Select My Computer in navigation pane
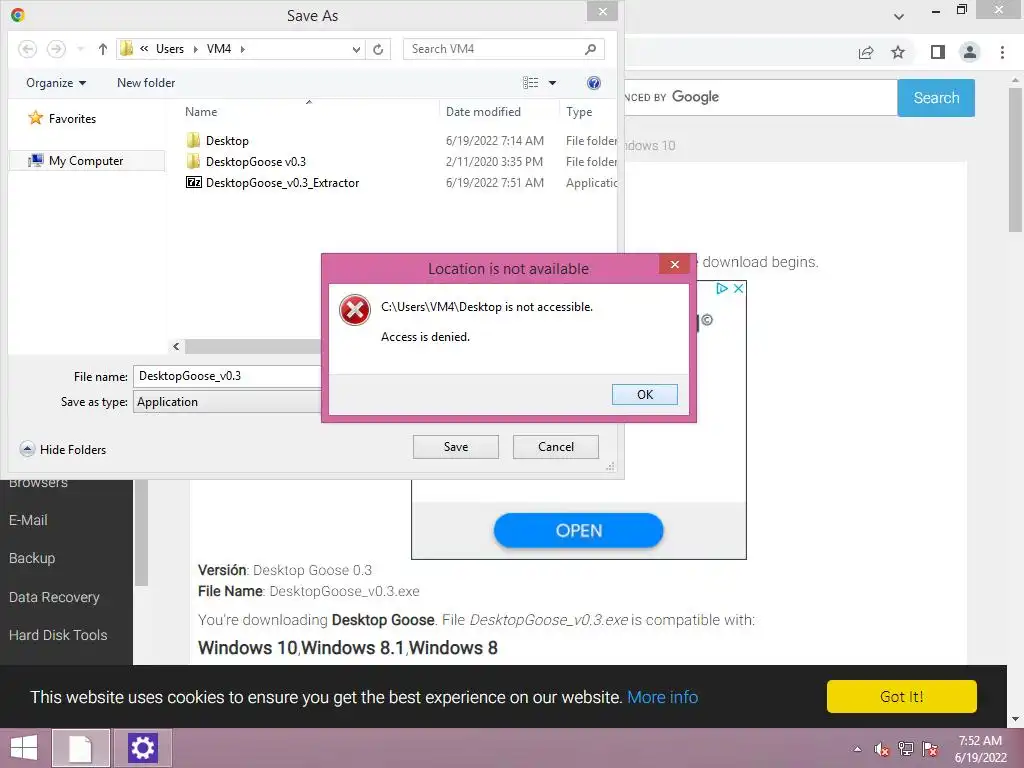Screen dimensions: 1024x768 click(x=86, y=161)
